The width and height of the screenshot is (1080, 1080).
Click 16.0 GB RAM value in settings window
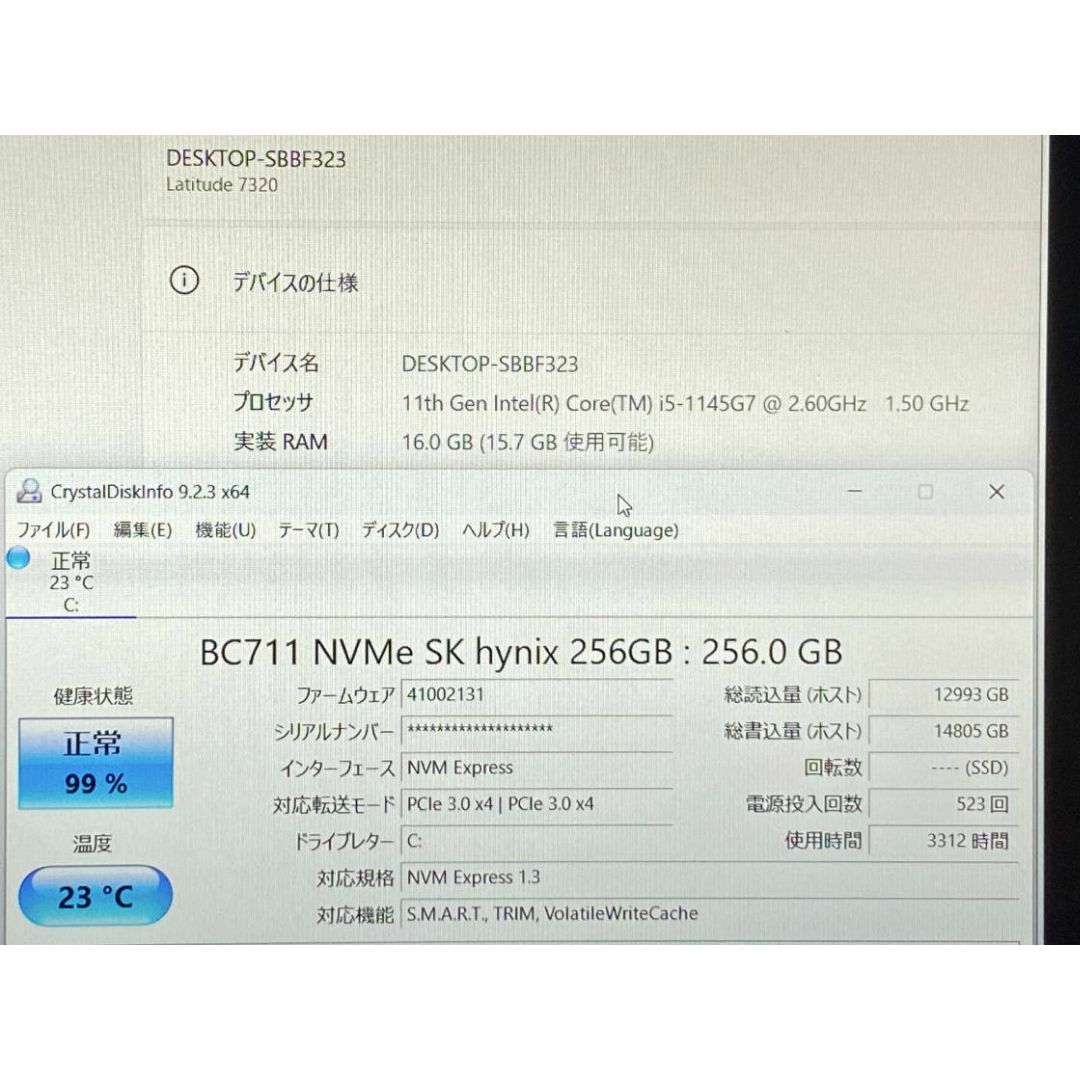coord(528,442)
